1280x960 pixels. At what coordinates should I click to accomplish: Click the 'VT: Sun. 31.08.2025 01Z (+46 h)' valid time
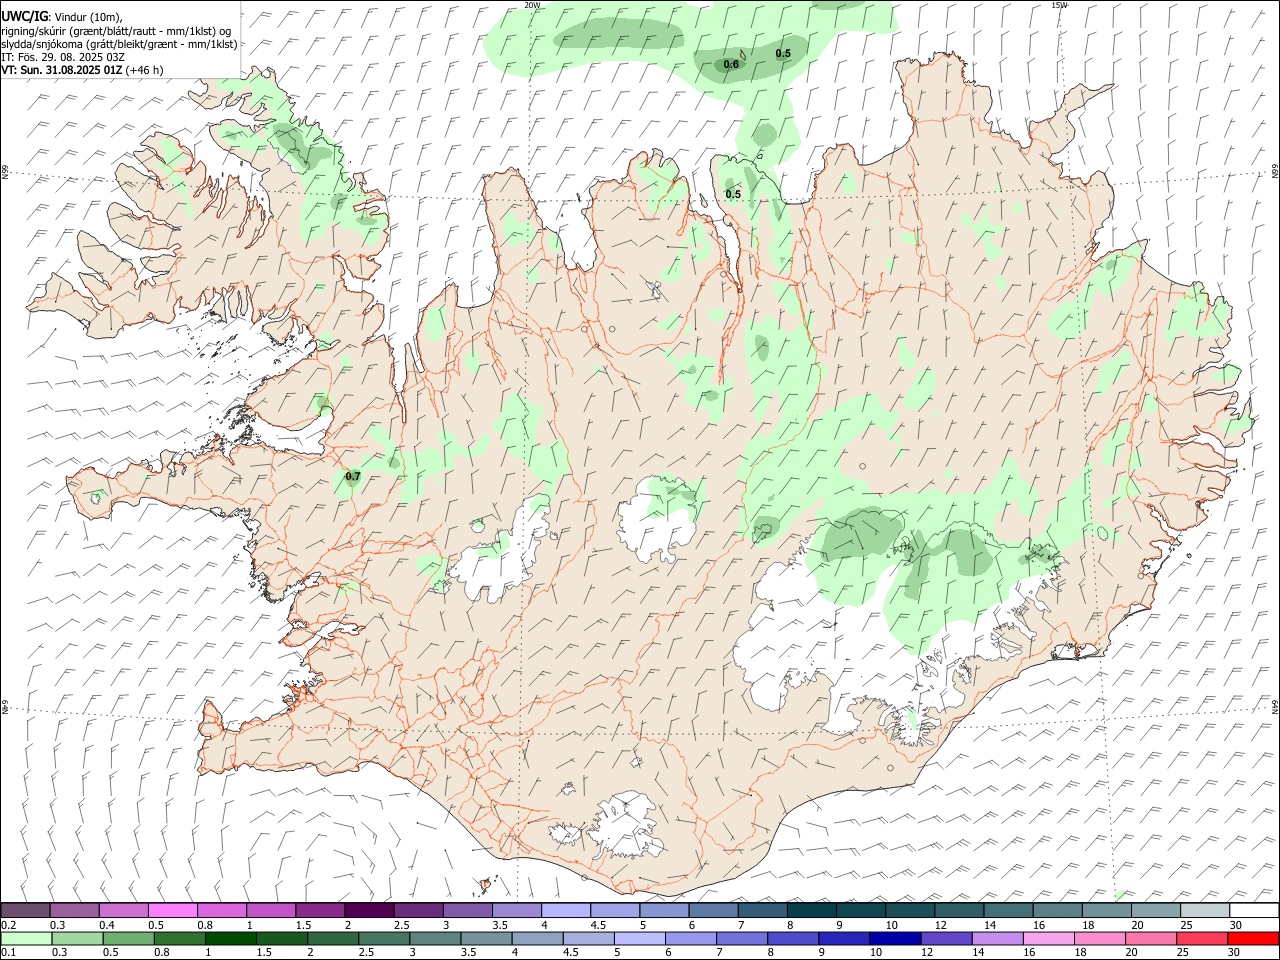82,70
